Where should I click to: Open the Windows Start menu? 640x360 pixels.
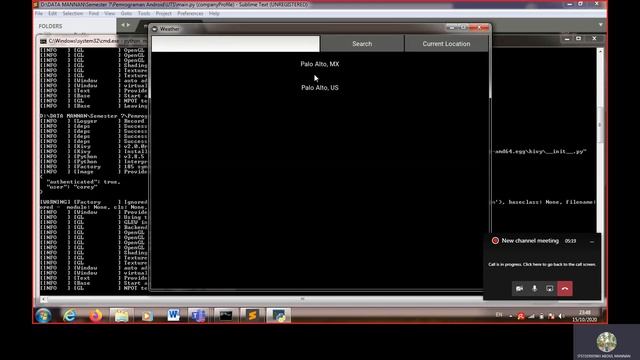pyautogui.click(x=43, y=316)
